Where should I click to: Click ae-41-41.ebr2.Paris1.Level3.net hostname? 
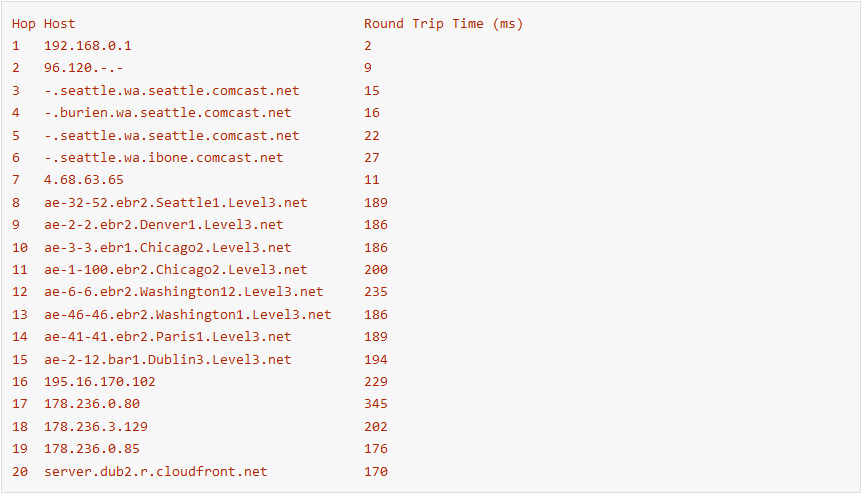[x=167, y=337]
